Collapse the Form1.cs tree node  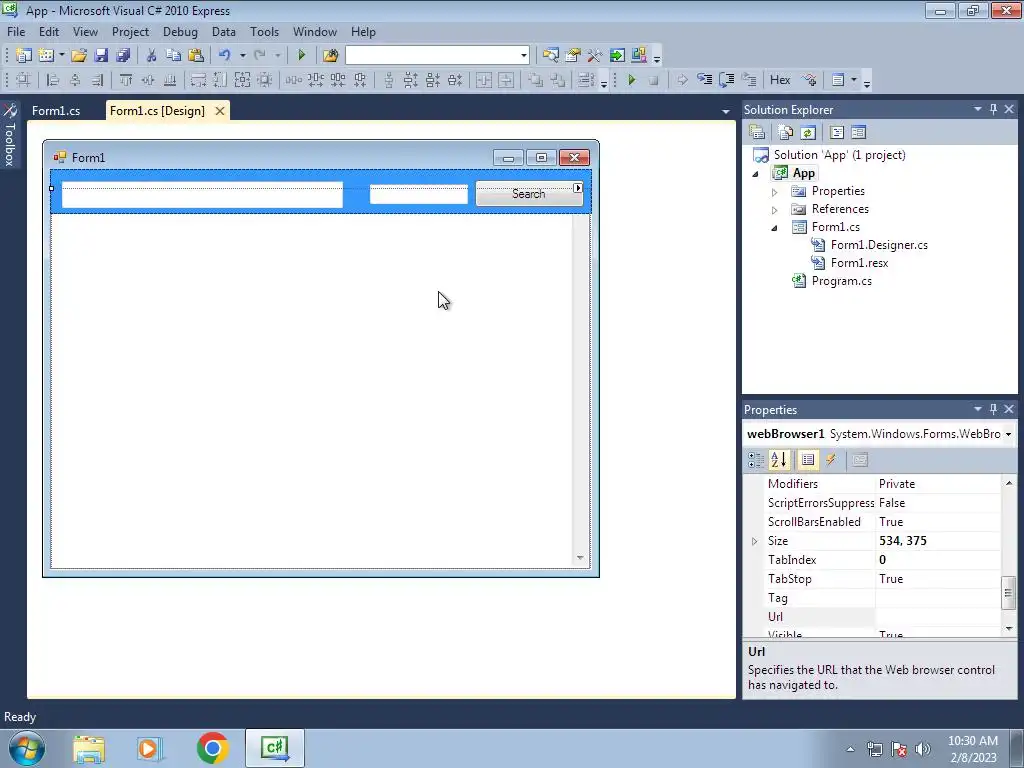pos(775,228)
